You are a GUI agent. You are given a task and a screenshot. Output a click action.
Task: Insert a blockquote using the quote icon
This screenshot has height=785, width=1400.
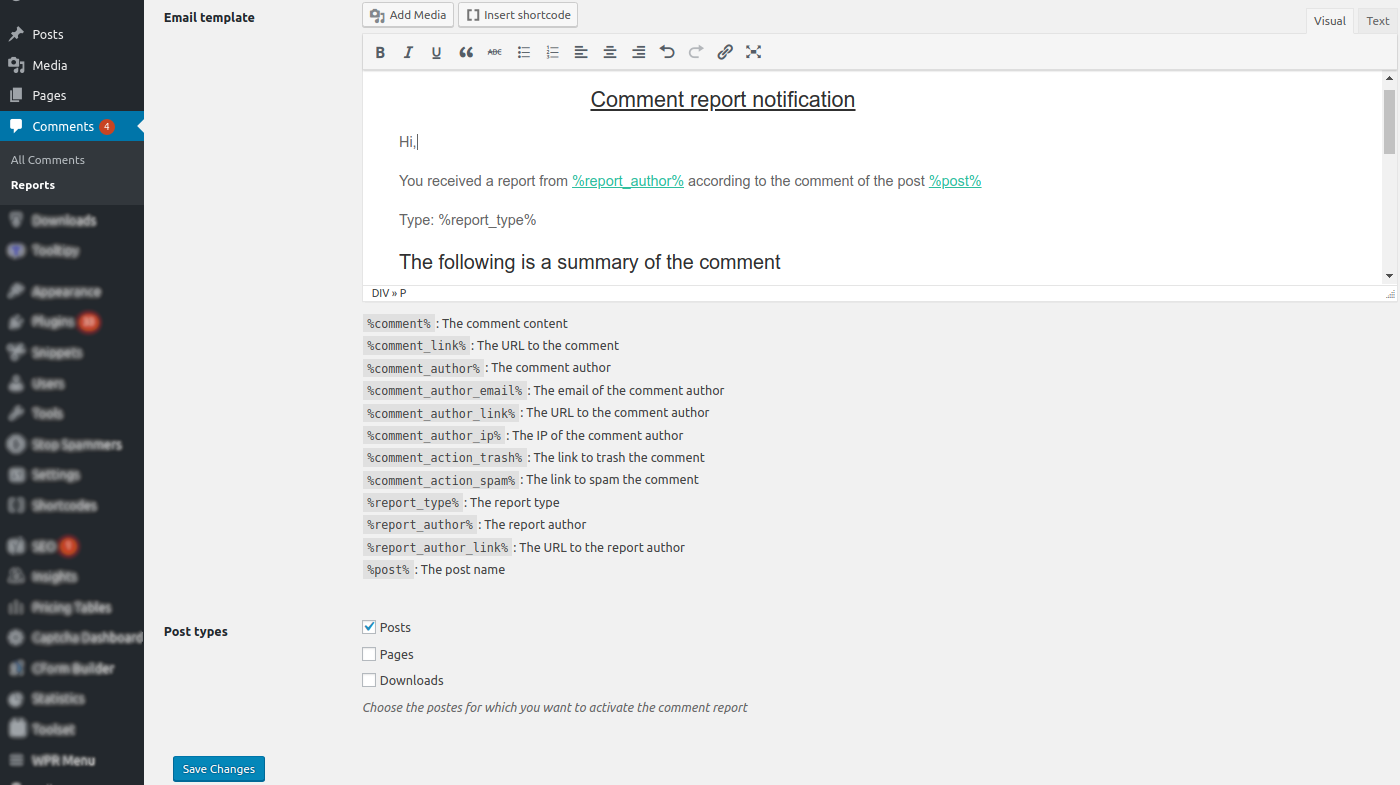click(466, 53)
